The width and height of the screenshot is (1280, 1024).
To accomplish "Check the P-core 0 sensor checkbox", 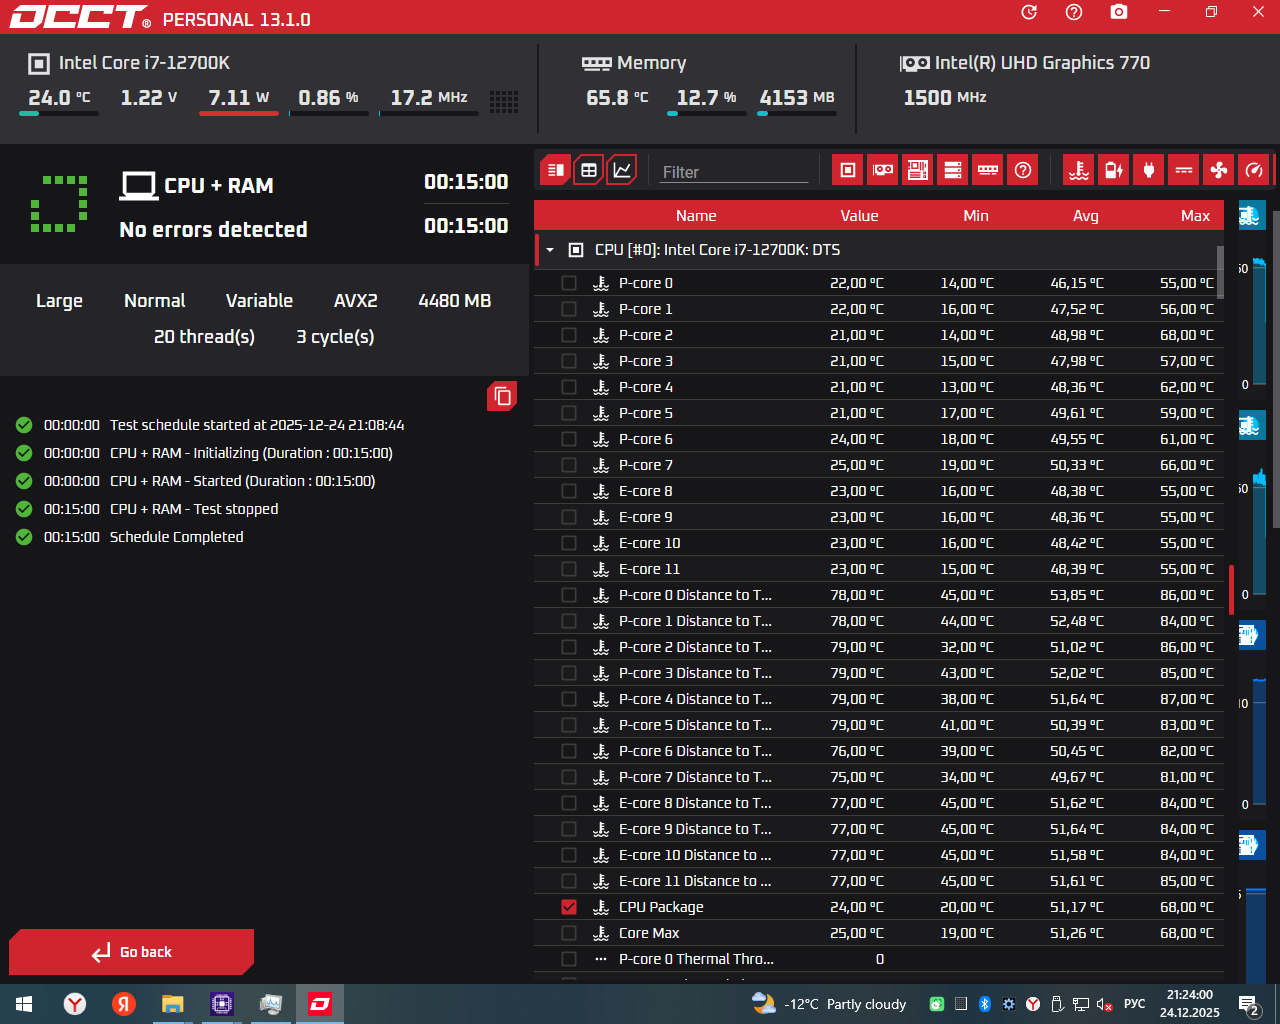I will [x=569, y=283].
